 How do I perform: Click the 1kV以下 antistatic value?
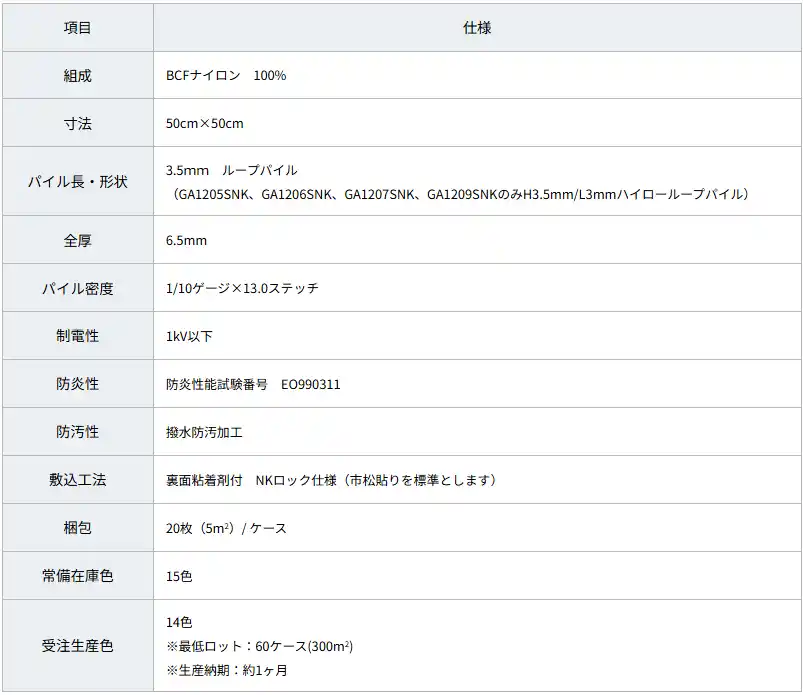point(189,336)
